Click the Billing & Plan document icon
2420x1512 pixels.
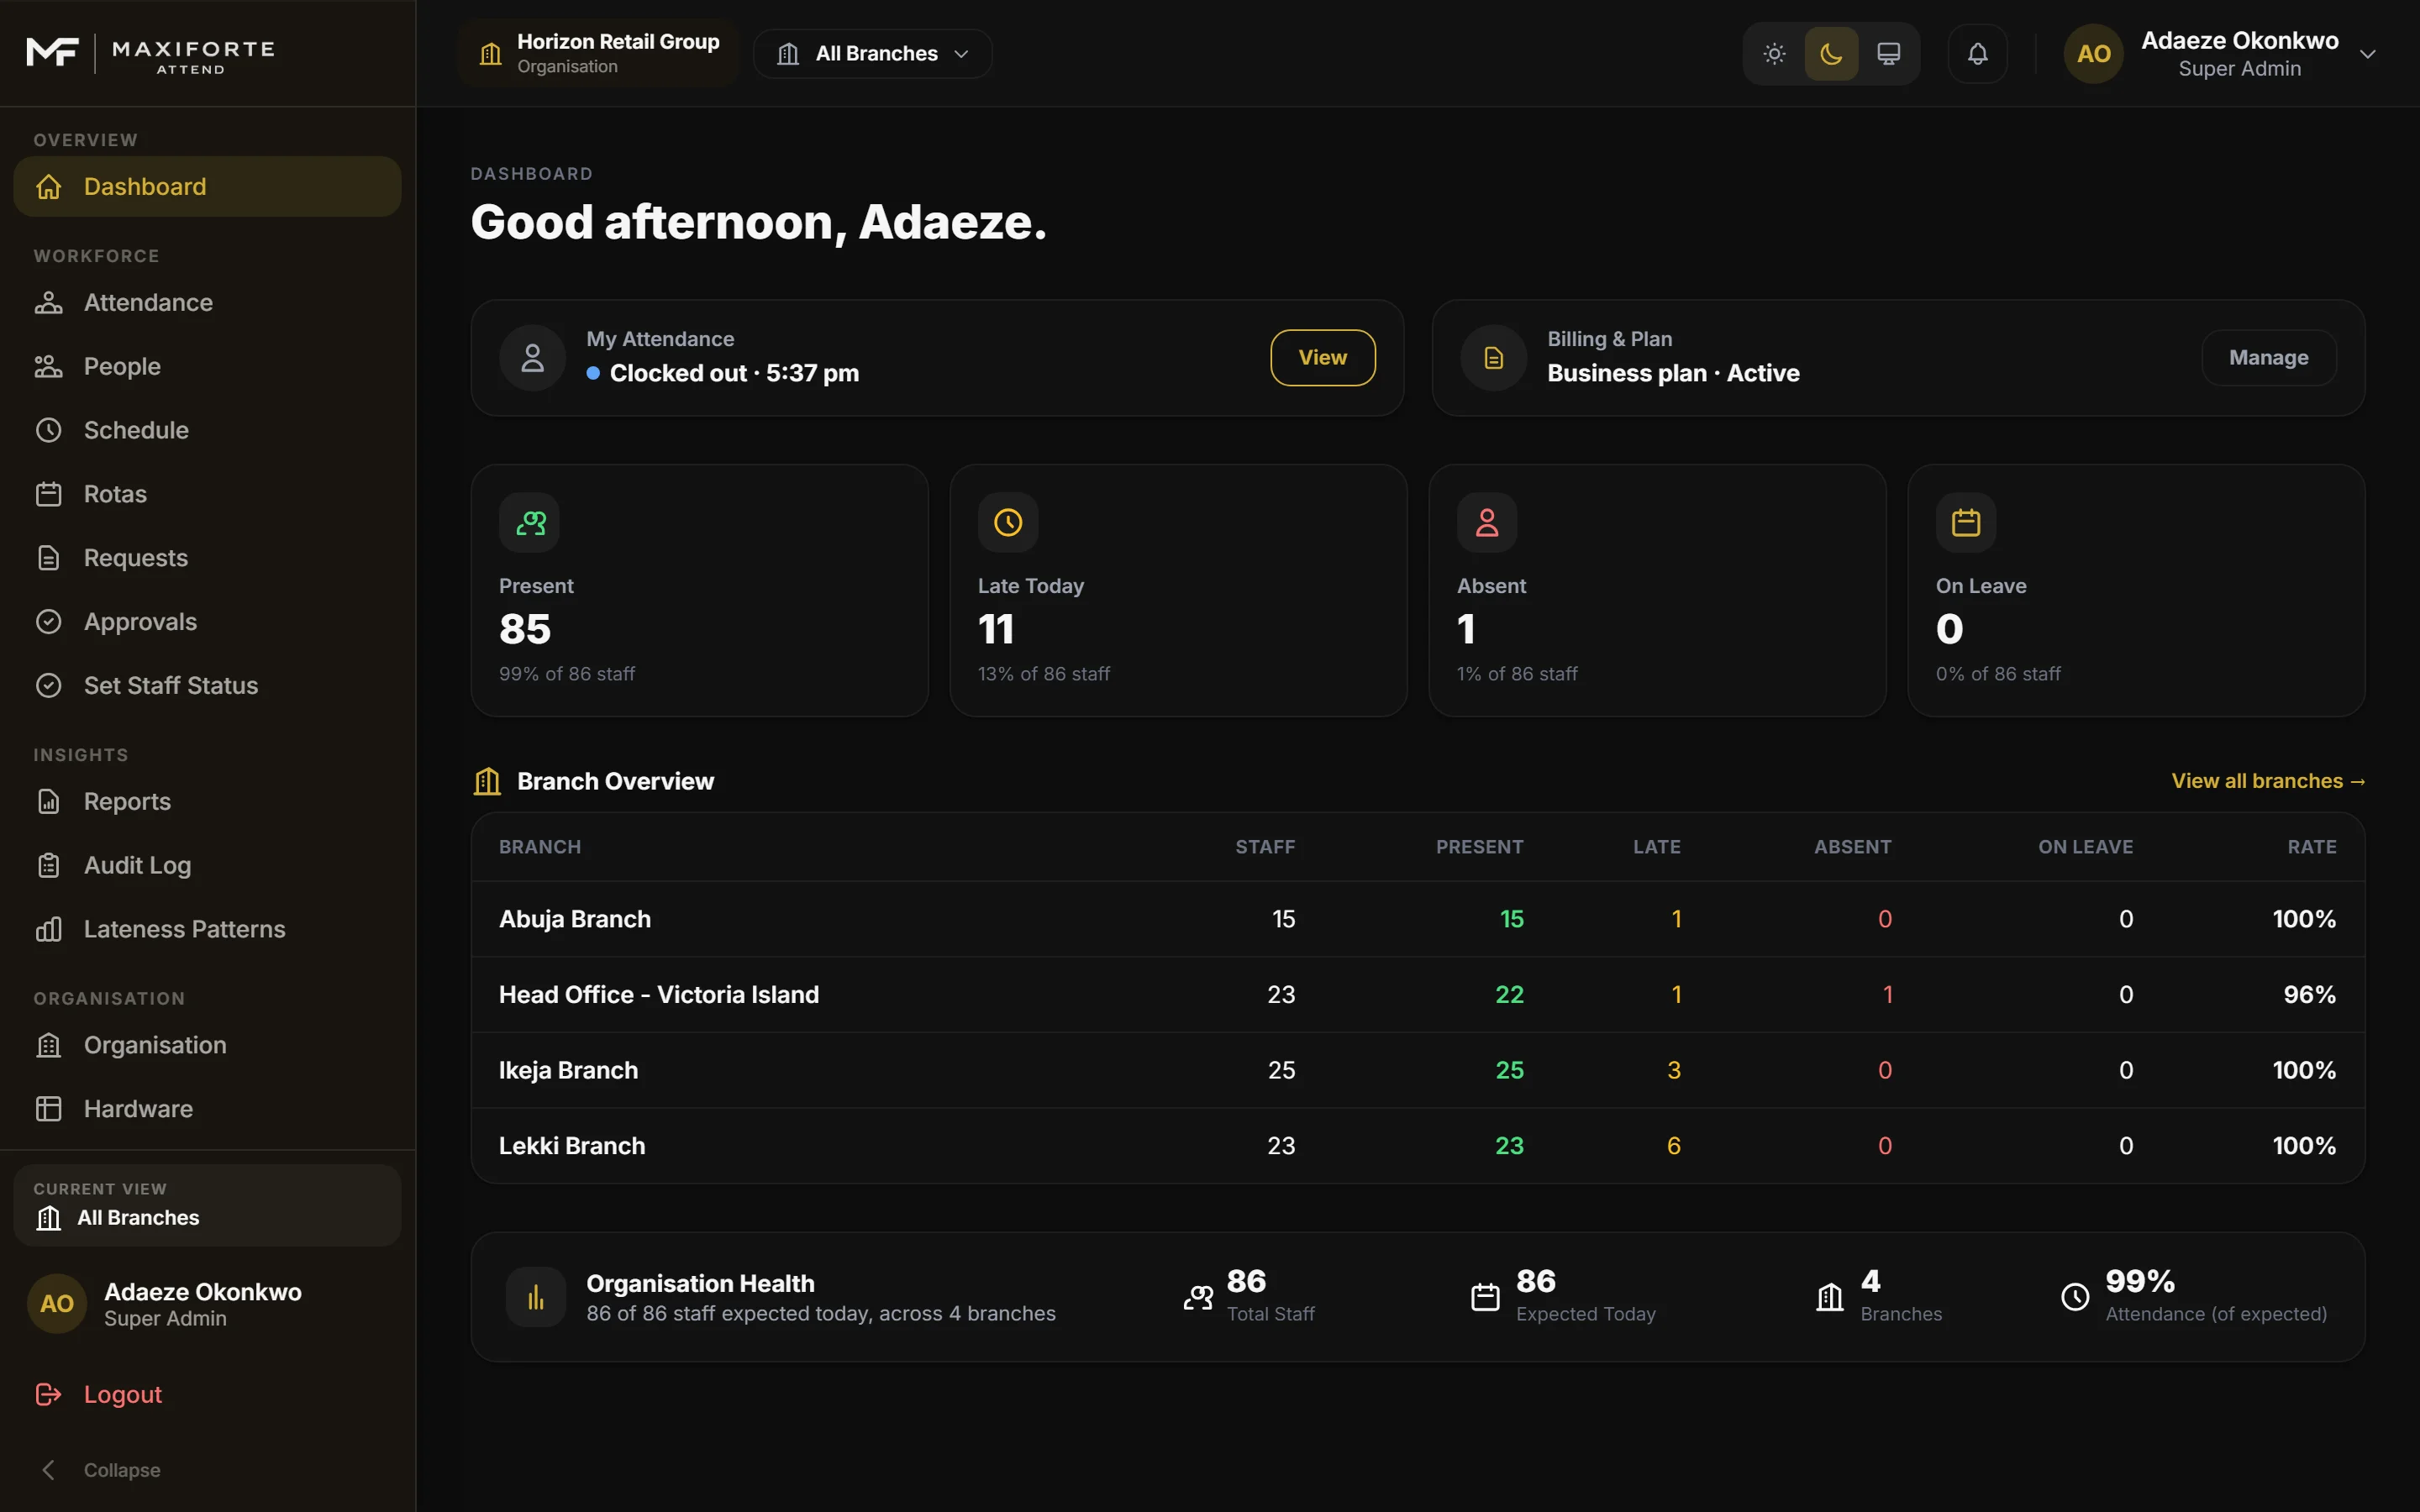point(1493,357)
